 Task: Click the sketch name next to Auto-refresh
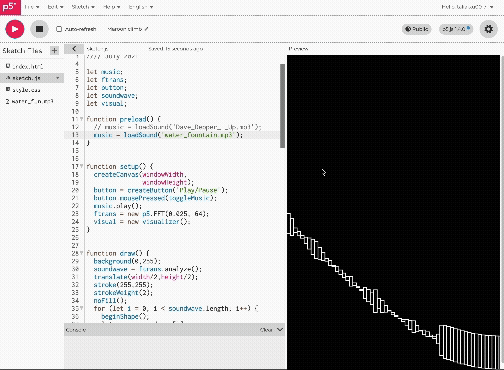point(125,29)
